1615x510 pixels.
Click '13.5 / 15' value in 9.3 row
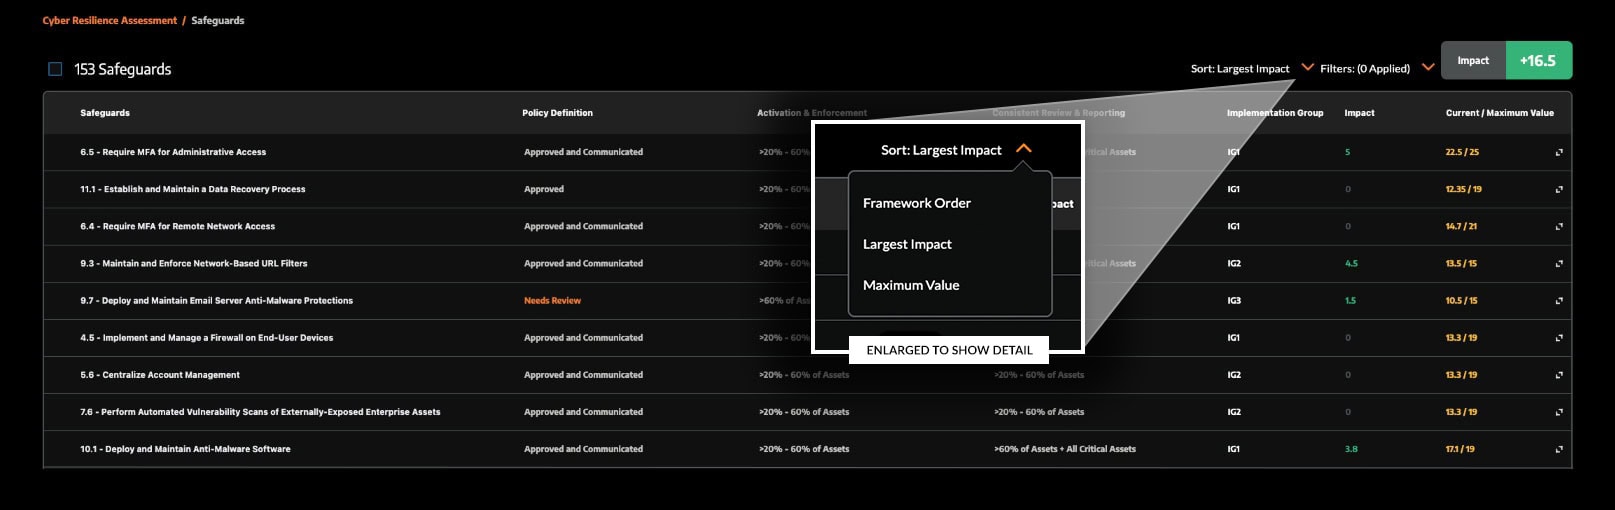click(1461, 264)
